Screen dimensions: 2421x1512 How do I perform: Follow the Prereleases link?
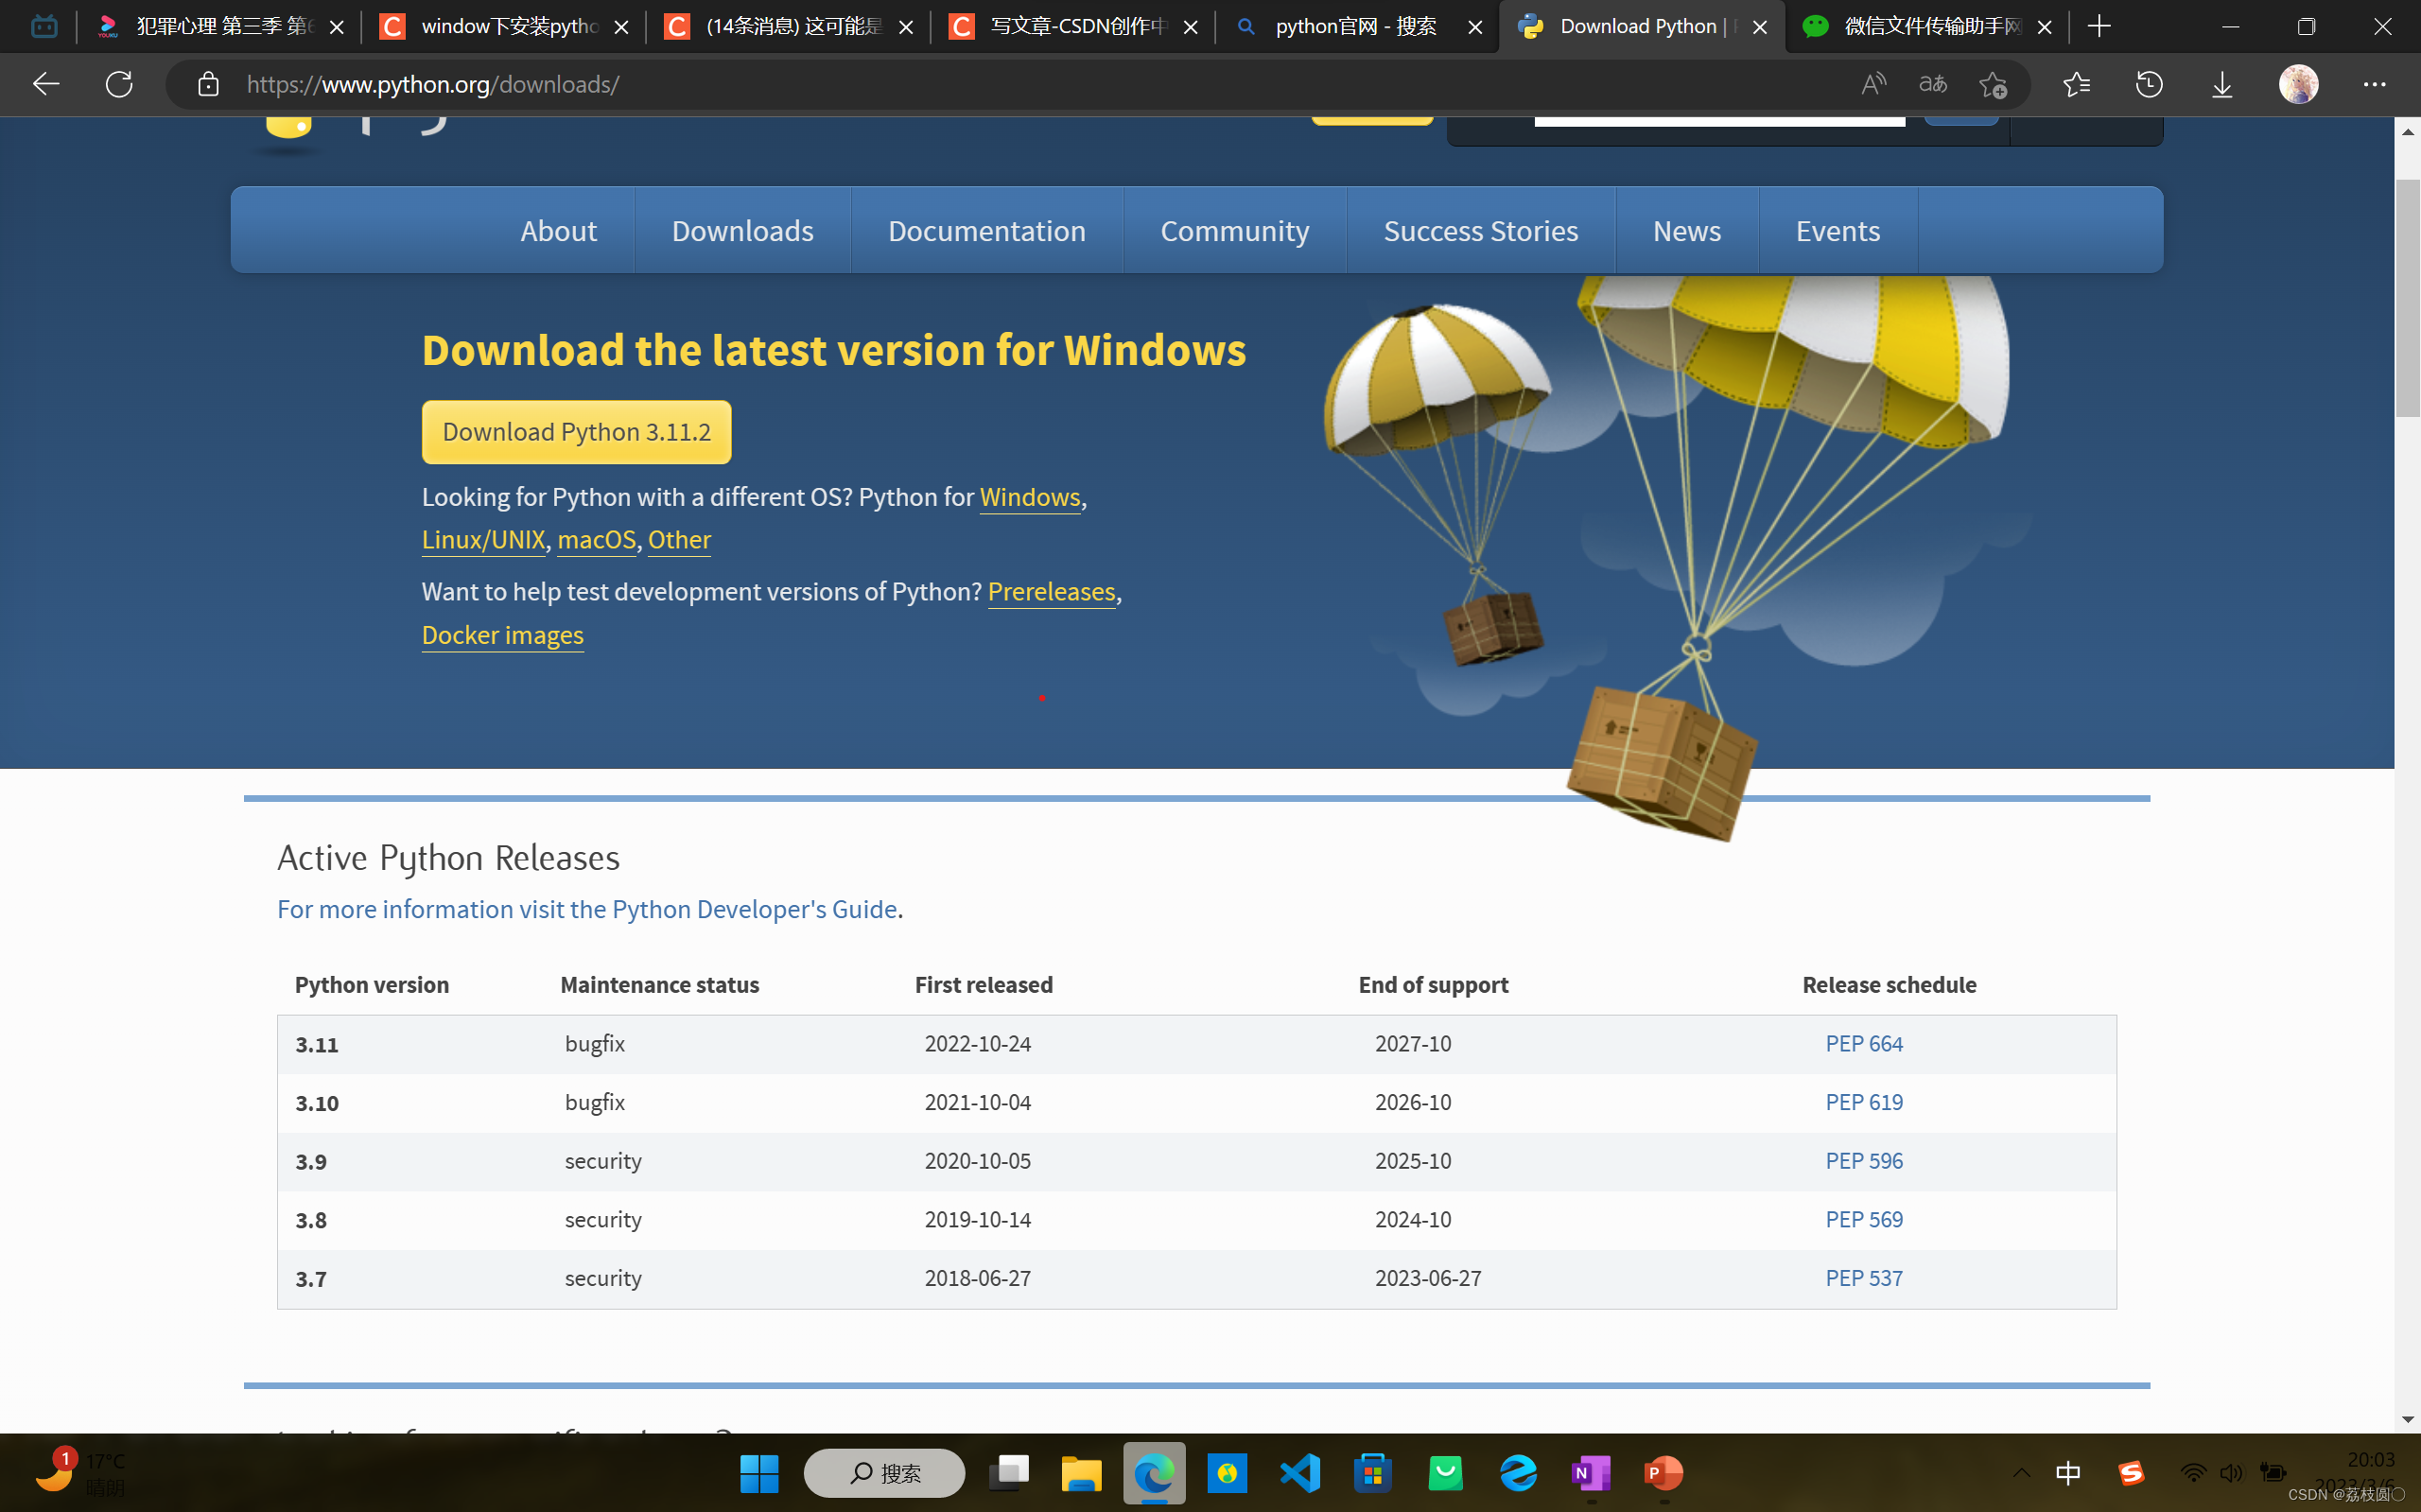coord(1051,592)
